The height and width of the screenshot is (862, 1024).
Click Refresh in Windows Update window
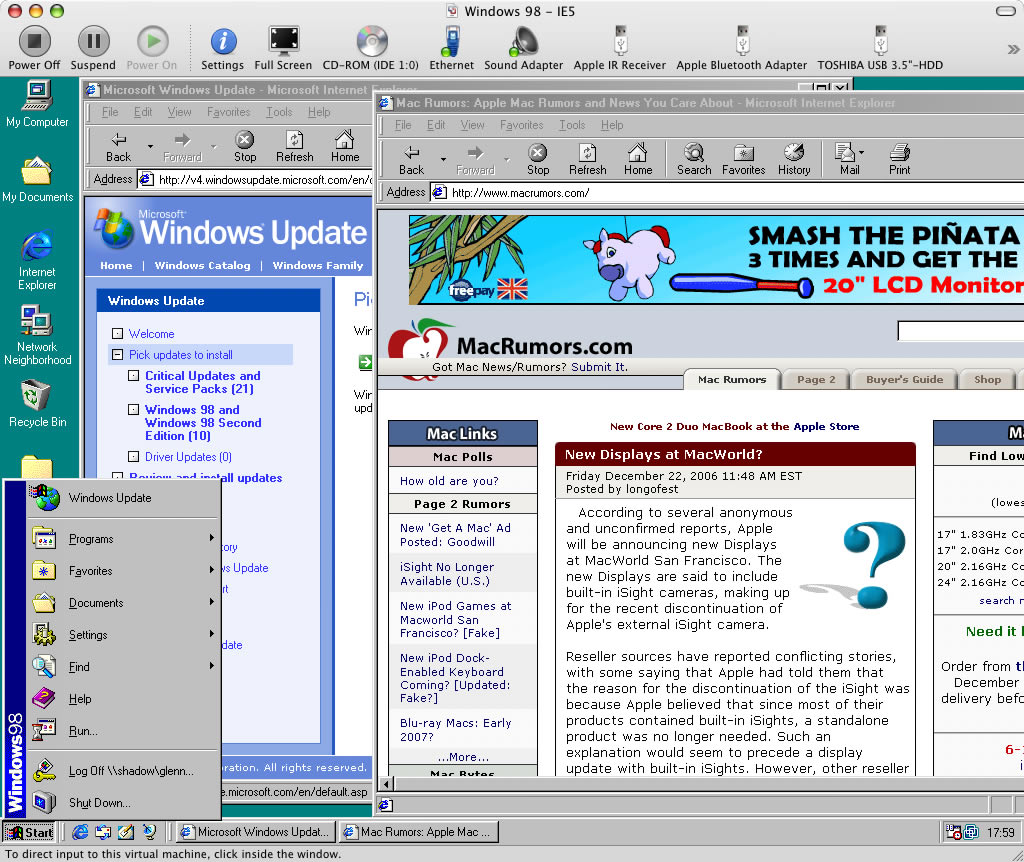[x=295, y=147]
